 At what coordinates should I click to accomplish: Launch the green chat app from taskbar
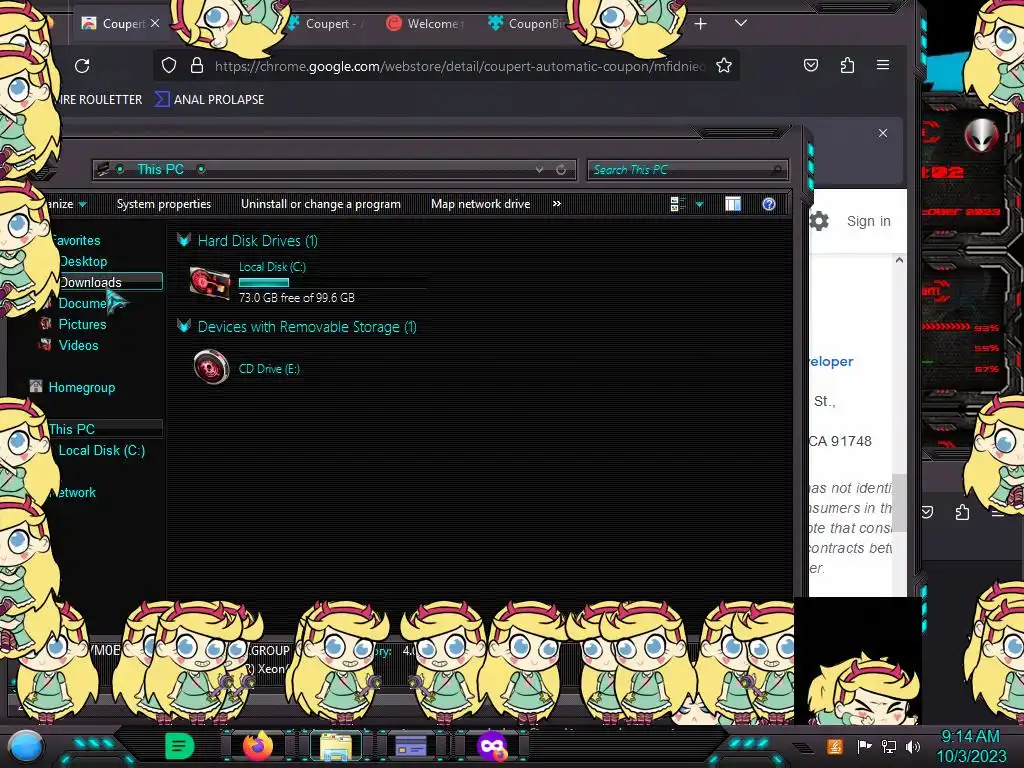click(179, 746)
